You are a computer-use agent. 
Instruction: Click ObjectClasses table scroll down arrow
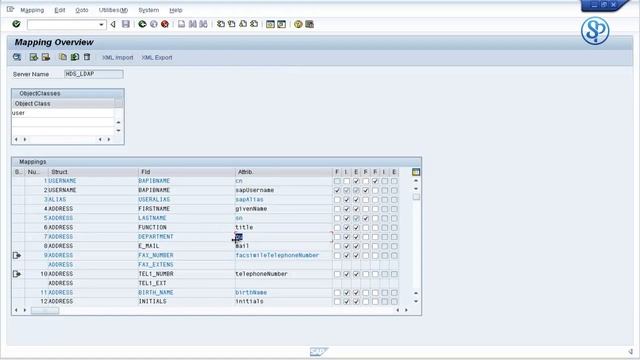point(118,131)
